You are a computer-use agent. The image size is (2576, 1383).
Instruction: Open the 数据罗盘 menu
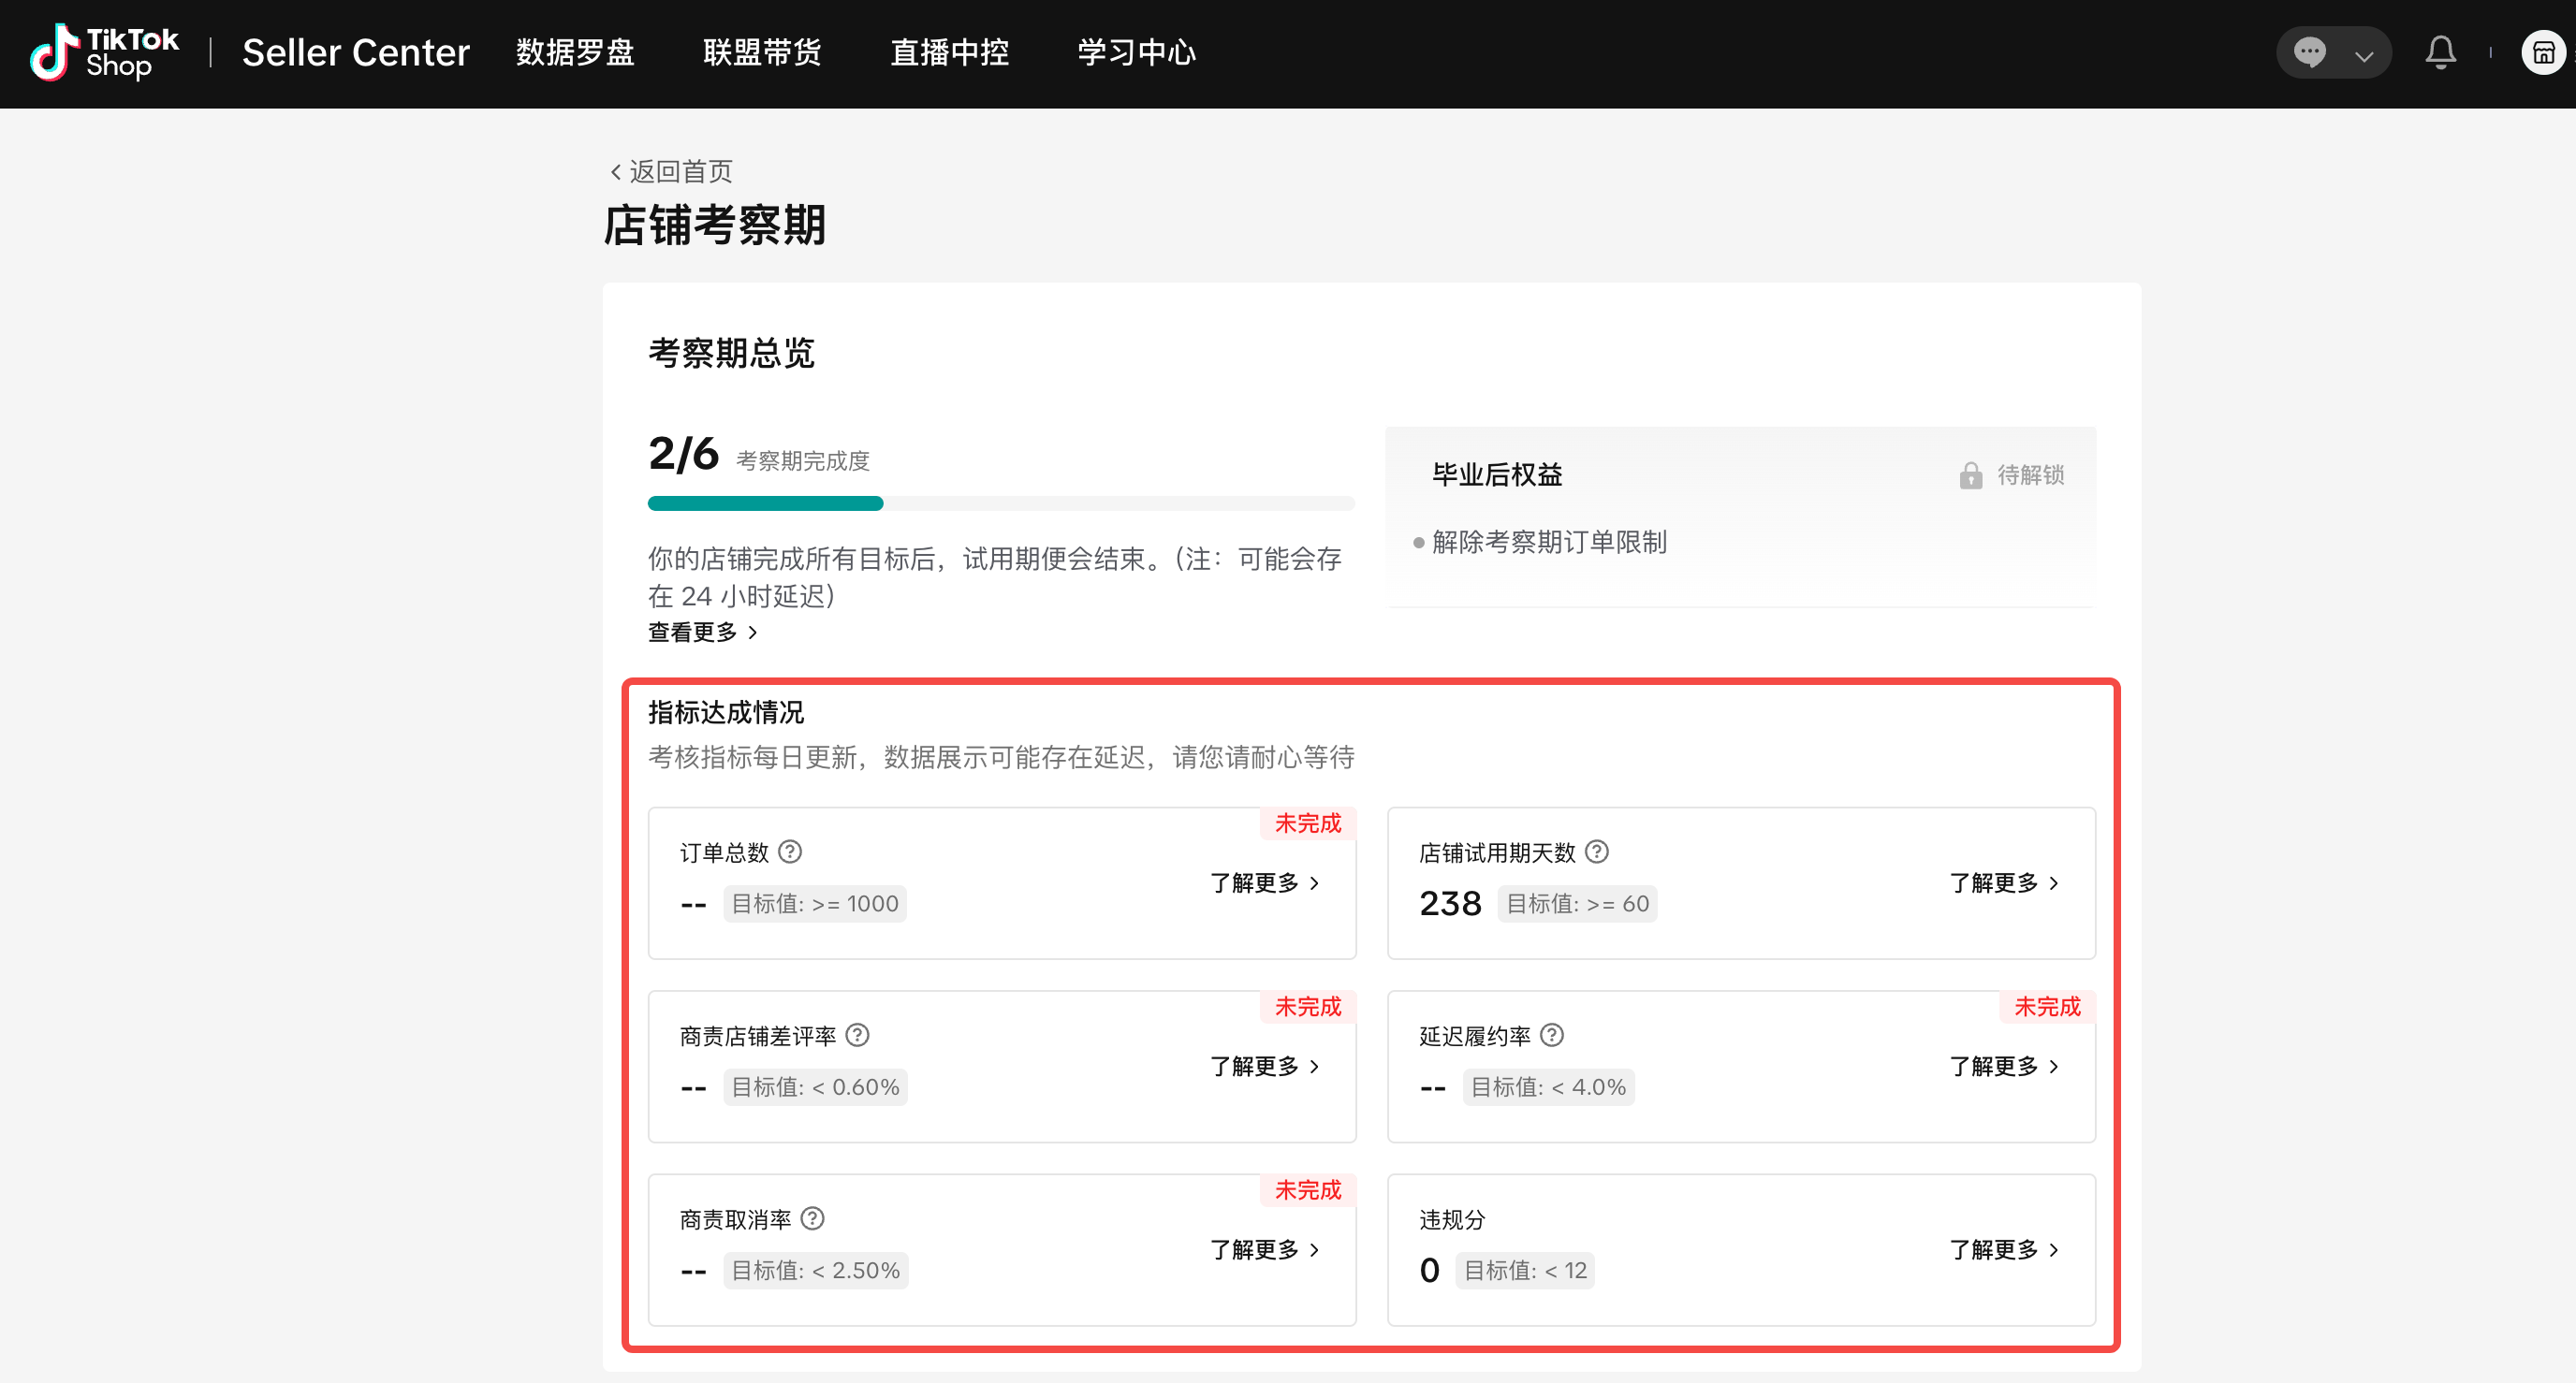pos(575,52)
